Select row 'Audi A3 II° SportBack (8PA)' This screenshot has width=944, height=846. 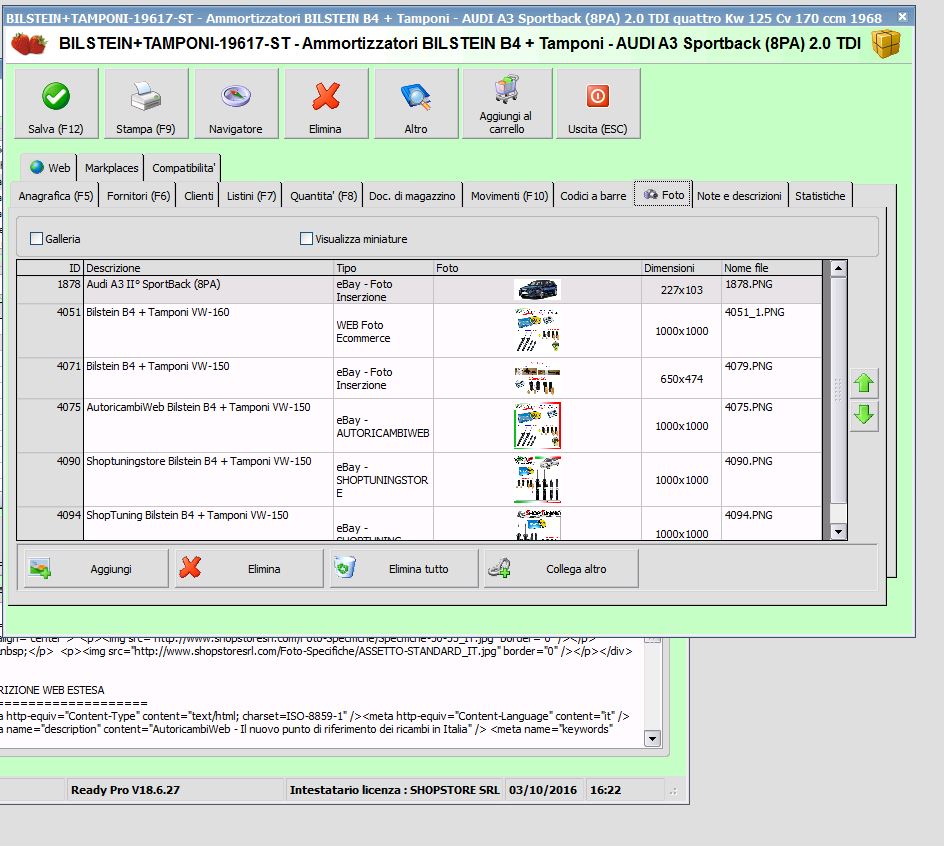coord(419,290)
